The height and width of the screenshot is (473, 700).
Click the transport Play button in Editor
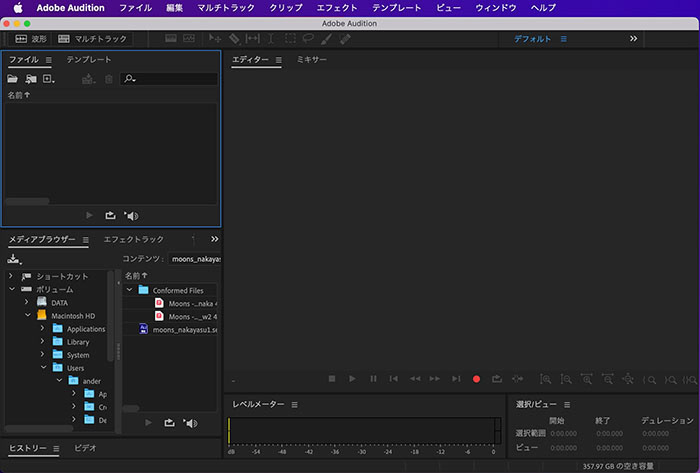pyautogui.click(x=352, y=378)
